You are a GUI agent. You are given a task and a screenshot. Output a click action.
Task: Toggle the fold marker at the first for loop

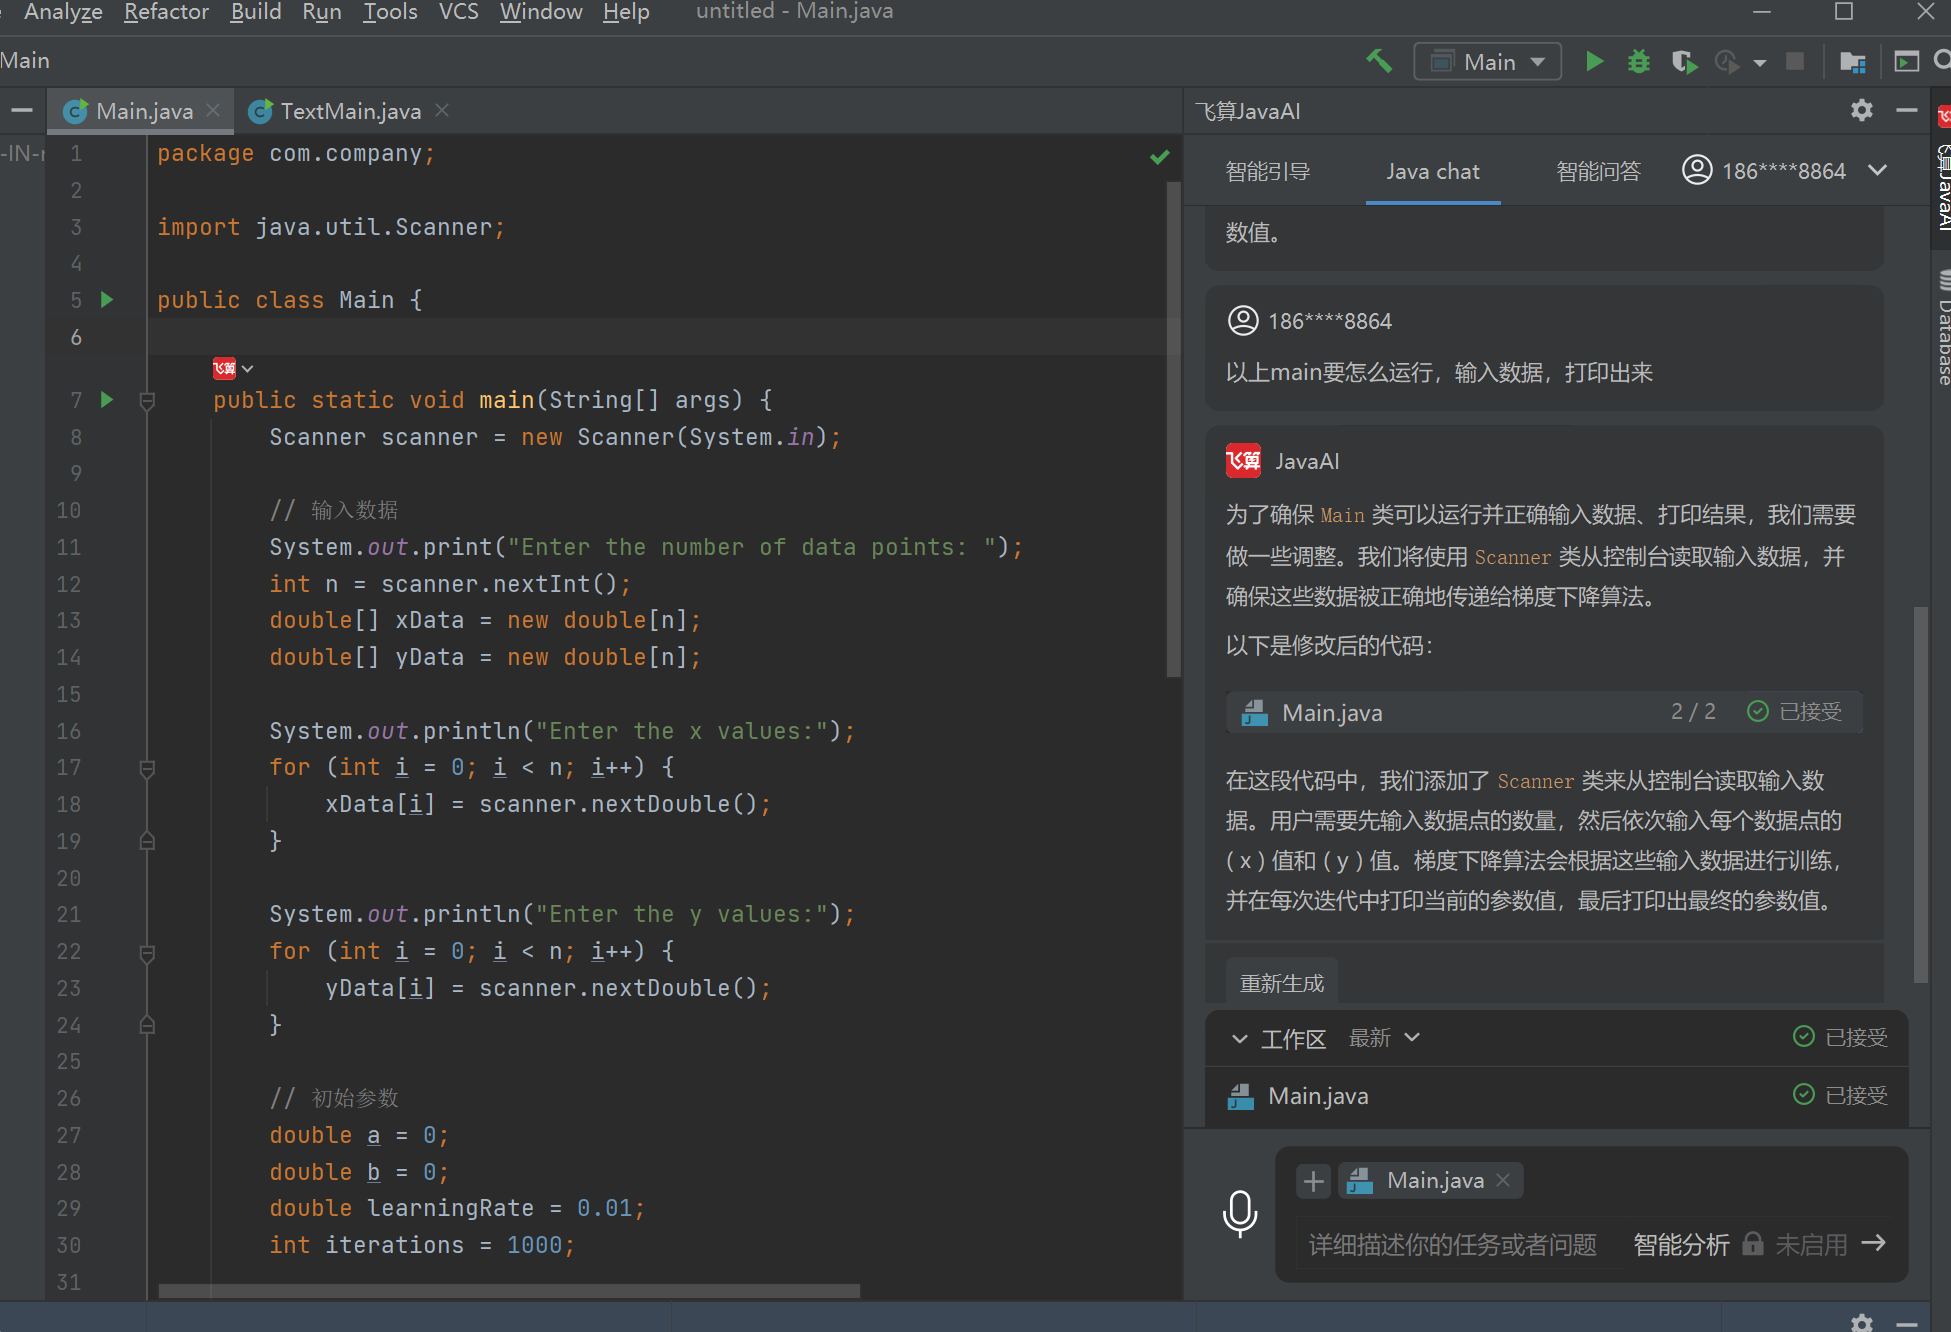[x=147, y=768]
